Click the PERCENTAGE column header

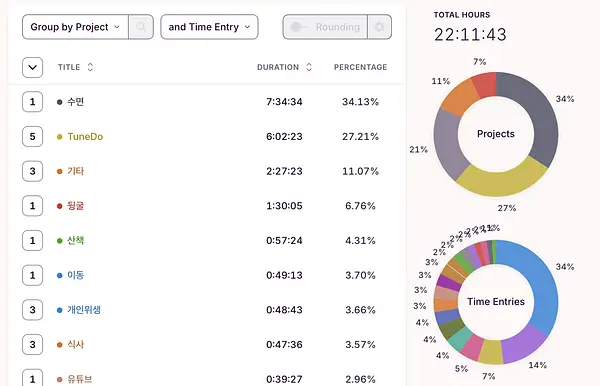(x=360, y=67)
